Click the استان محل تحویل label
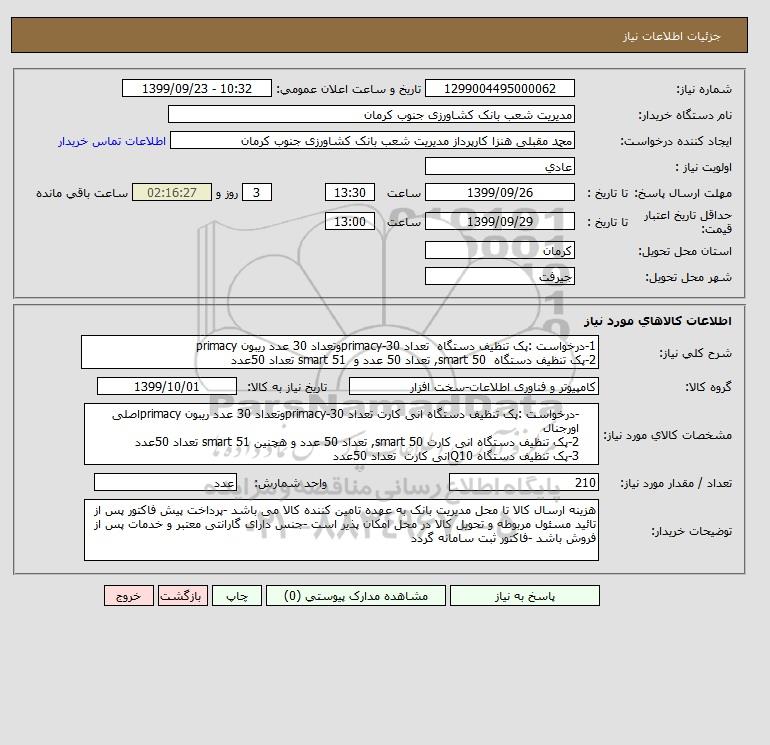This screenshot has height=745, width=770. click(685, 251)
